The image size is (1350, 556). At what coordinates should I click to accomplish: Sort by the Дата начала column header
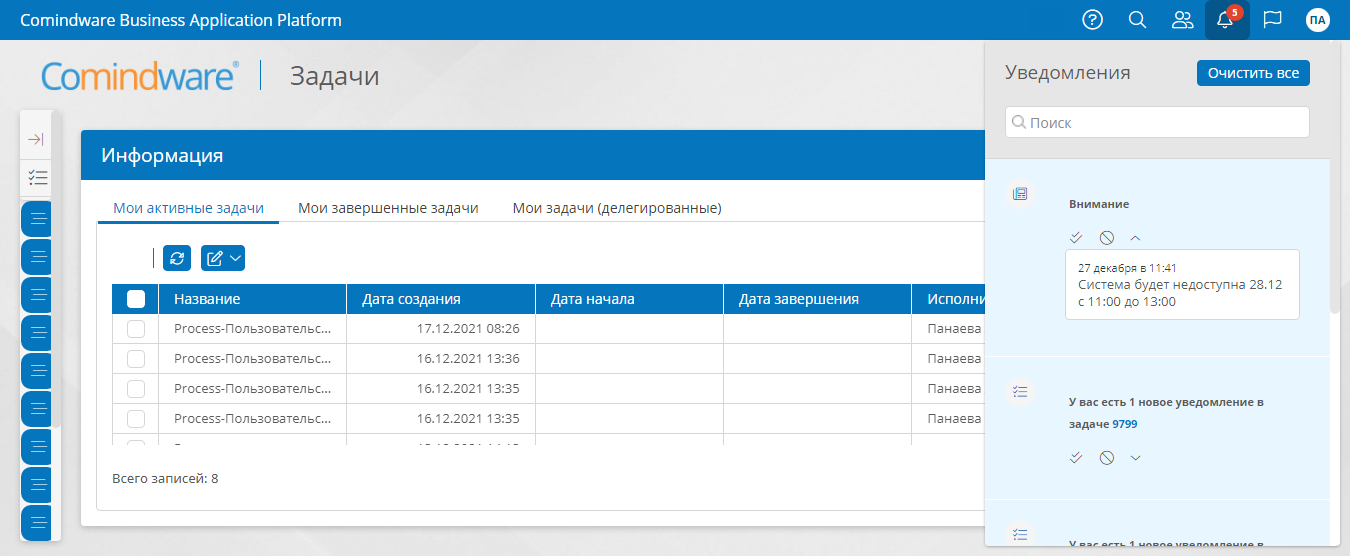point(629,299)
